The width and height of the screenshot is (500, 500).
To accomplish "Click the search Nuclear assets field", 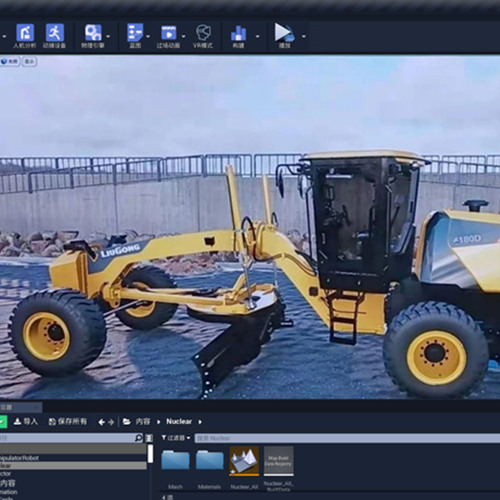I will (x=347, y=438).
